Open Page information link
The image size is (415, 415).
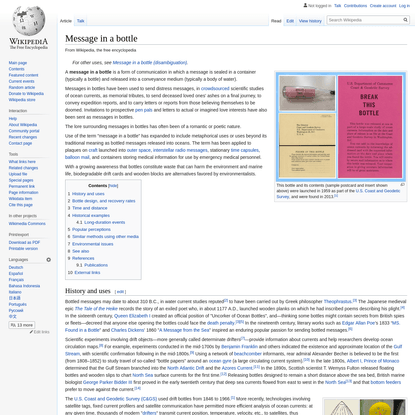pyautogui.click(x=23, y=192)
